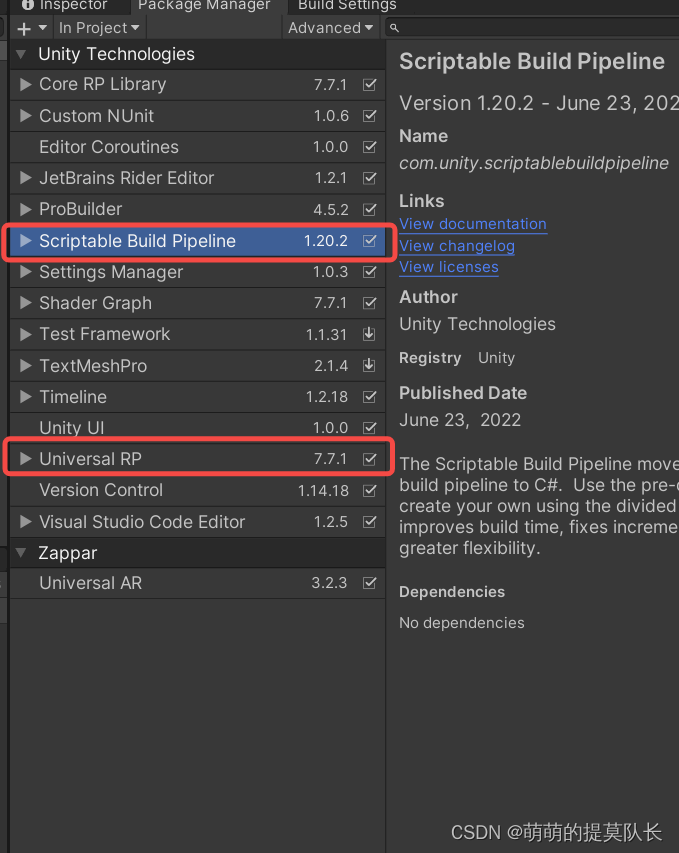Select the Universal AR package
This screenshot has height=853, width=679.
tap(197, 583)
